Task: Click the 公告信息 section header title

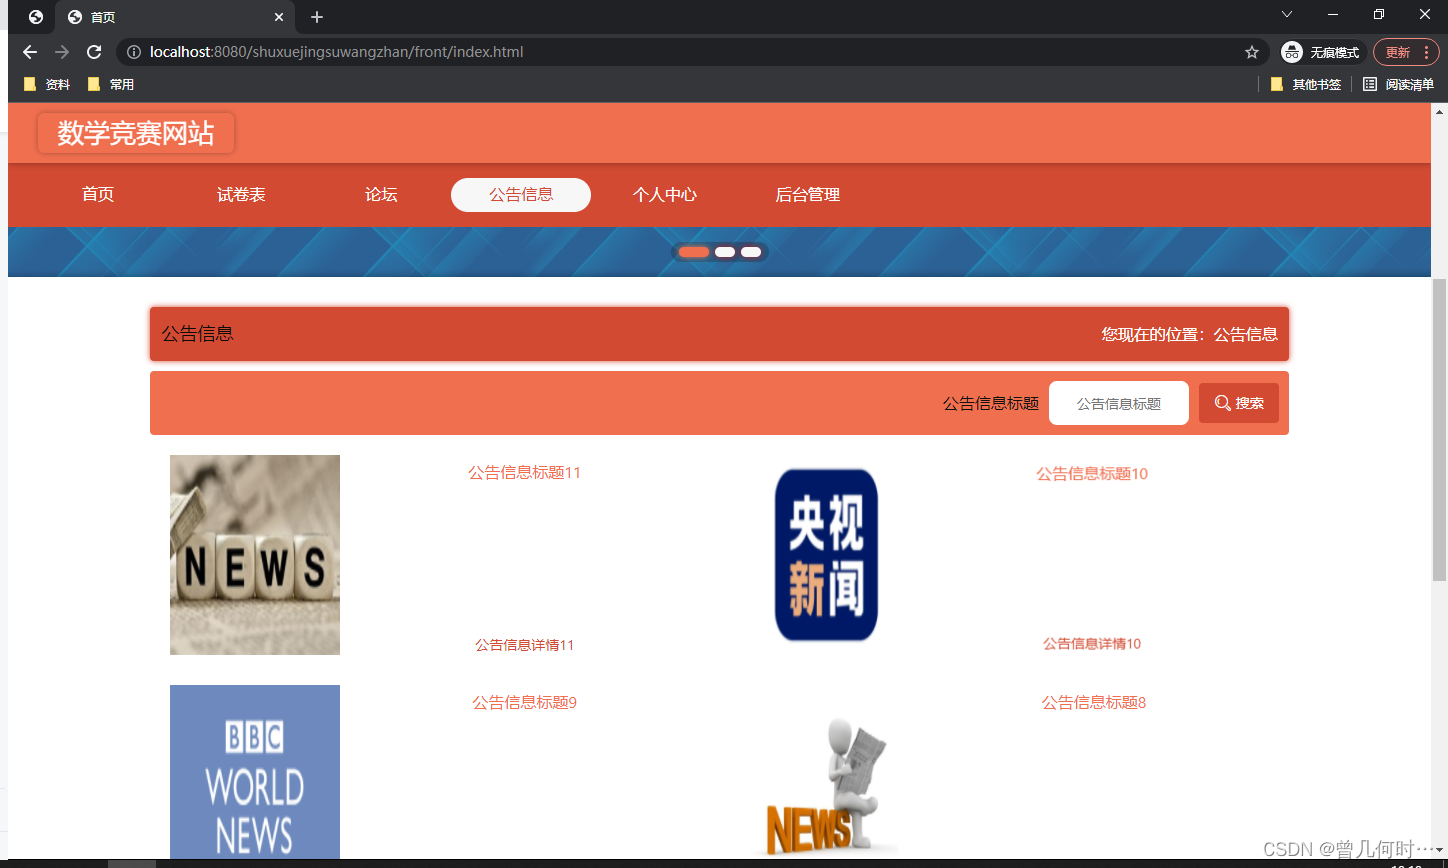Action: pyautogui.click(x=198, y=334)
